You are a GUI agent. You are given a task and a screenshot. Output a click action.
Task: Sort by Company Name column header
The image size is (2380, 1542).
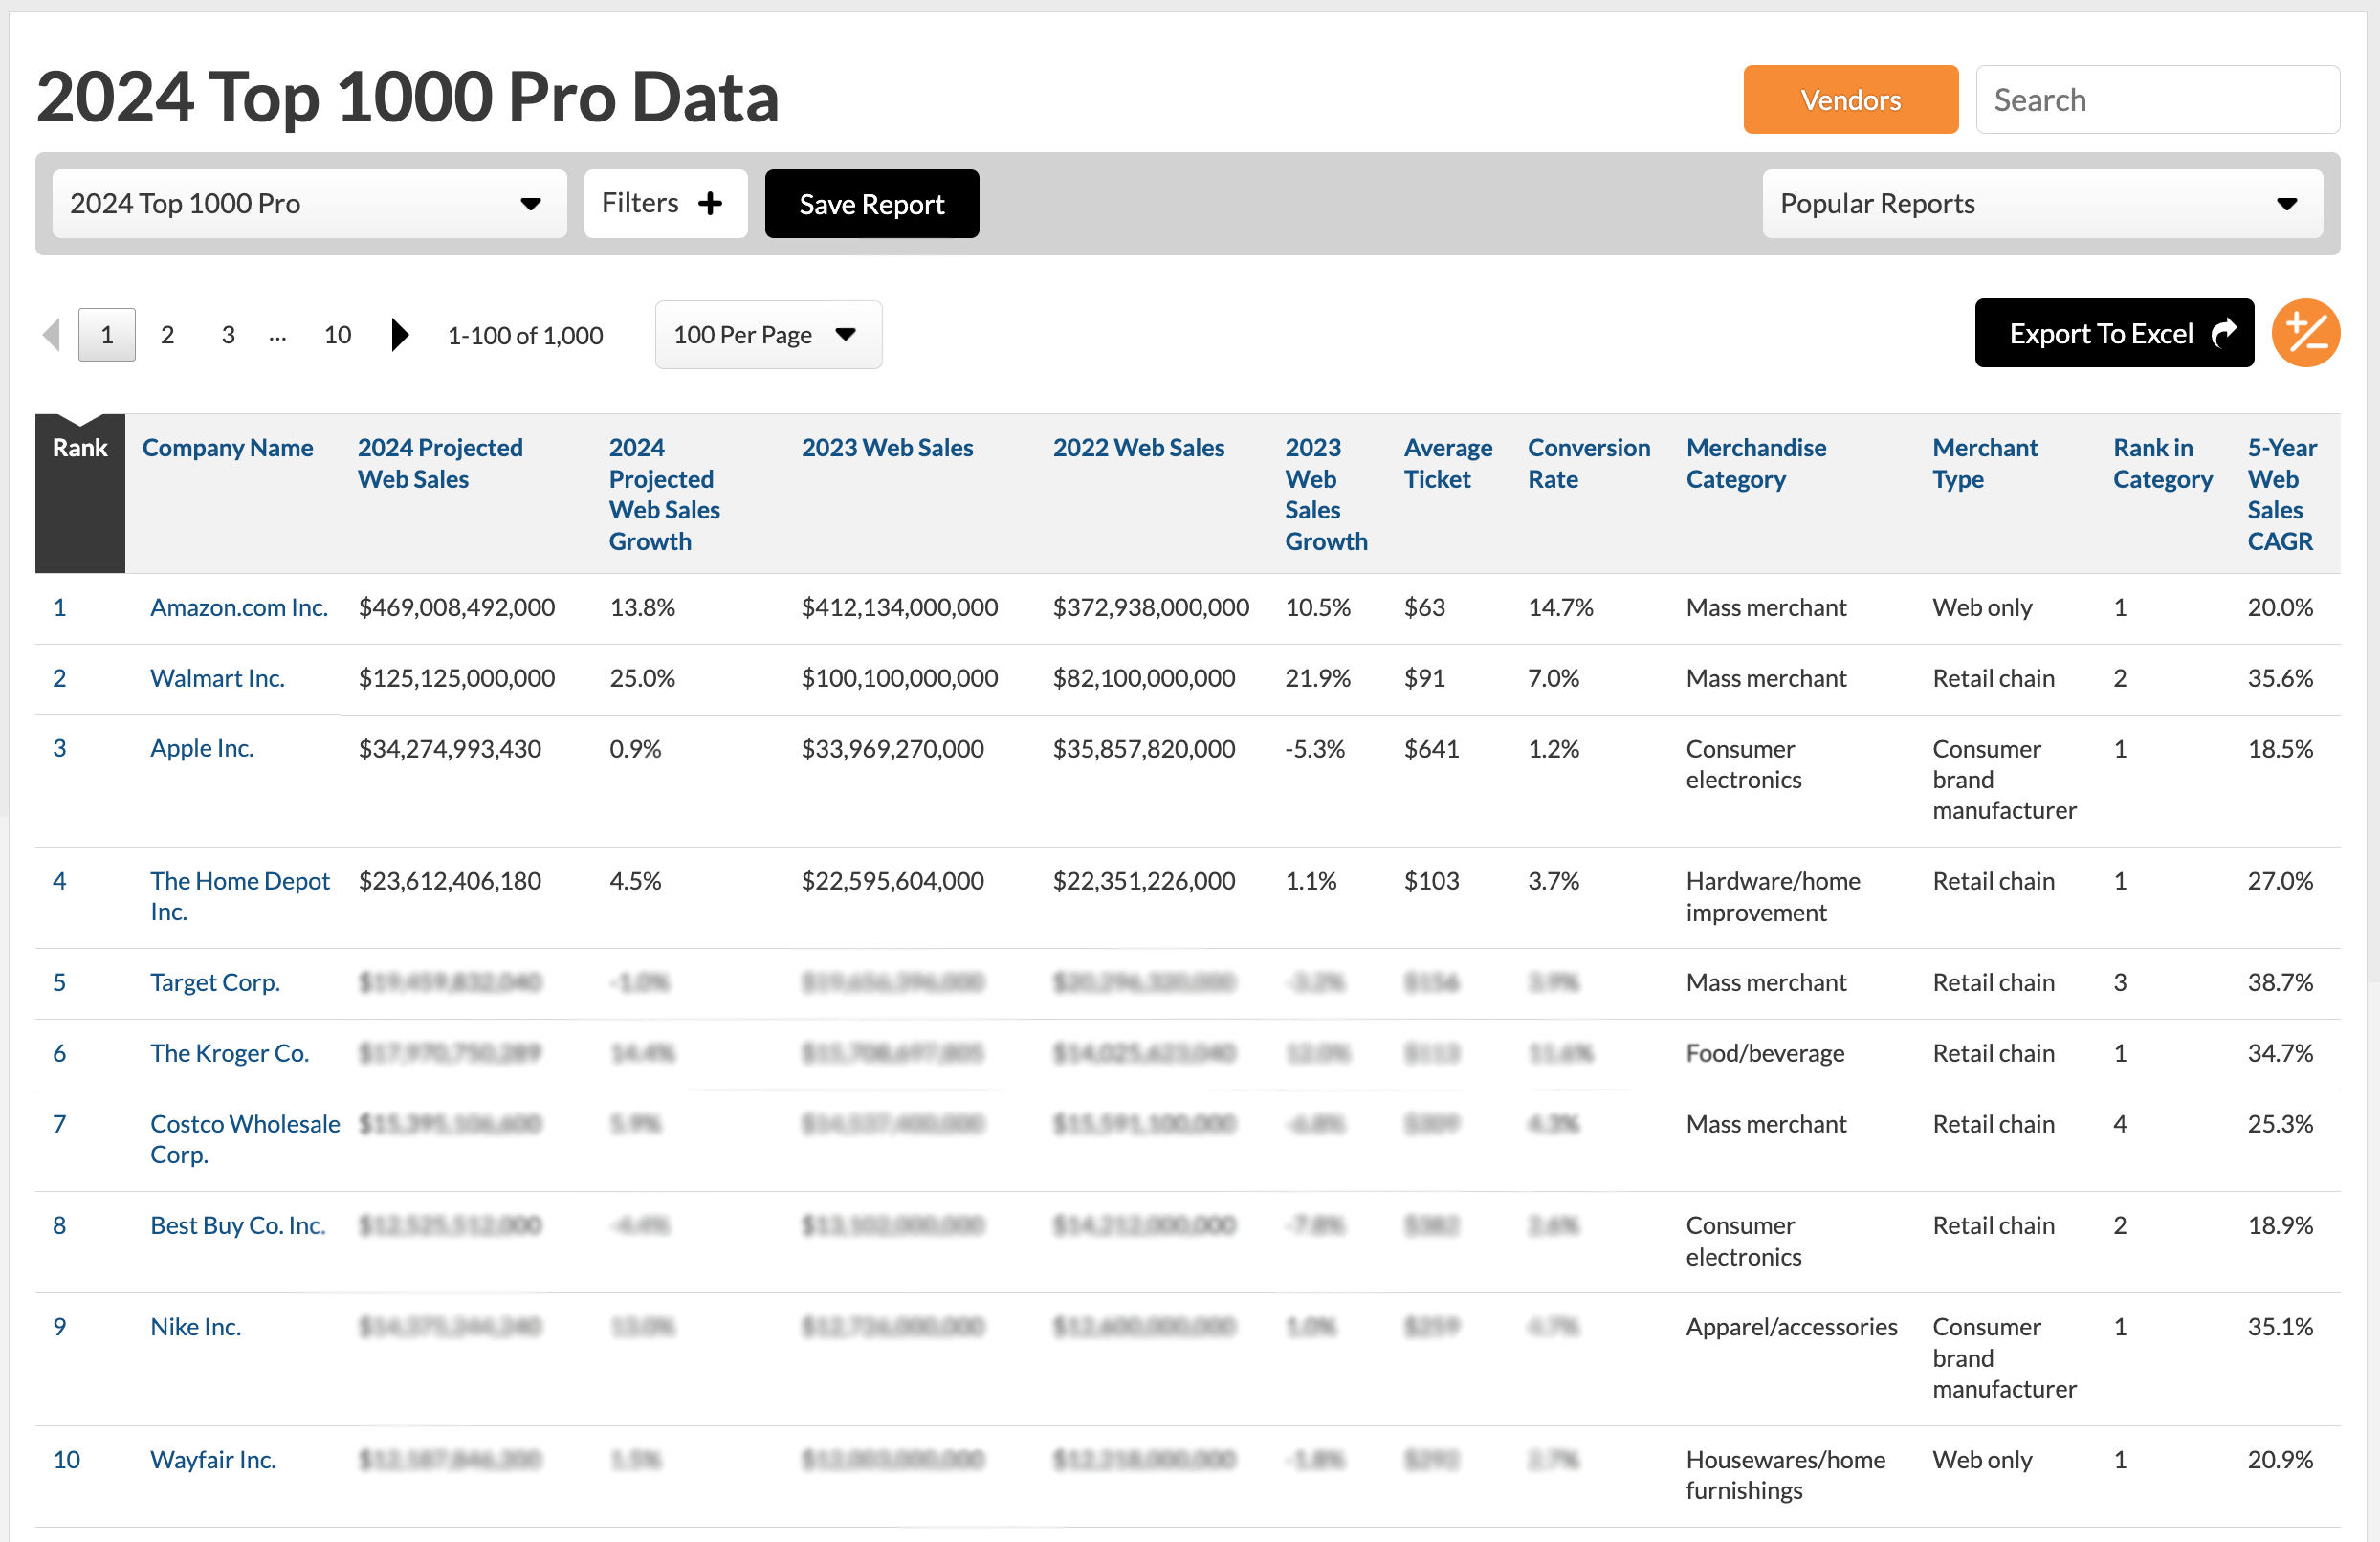(227, 448)
